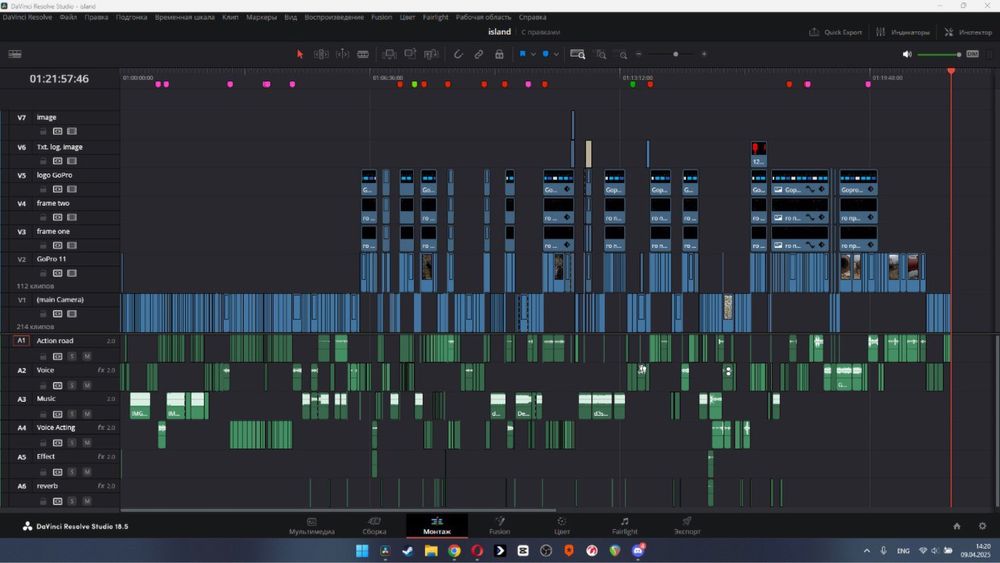Open Discord from the taskbar
The image size is (1000, 563).
(638, 550)
